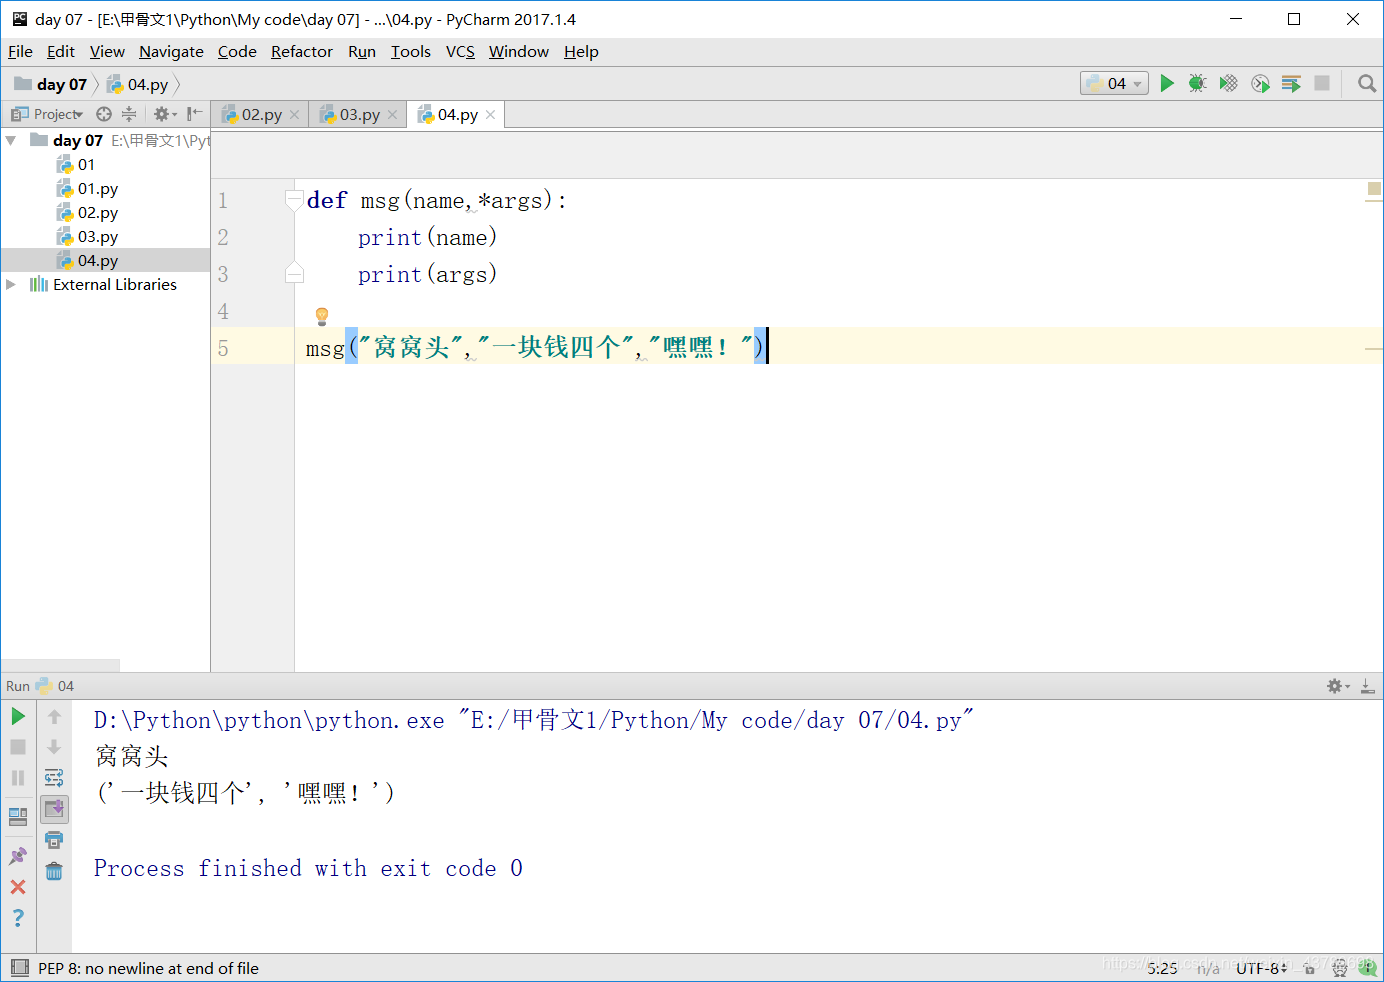
Task: Click the stop square in Run panel
Action: [18, 747]
